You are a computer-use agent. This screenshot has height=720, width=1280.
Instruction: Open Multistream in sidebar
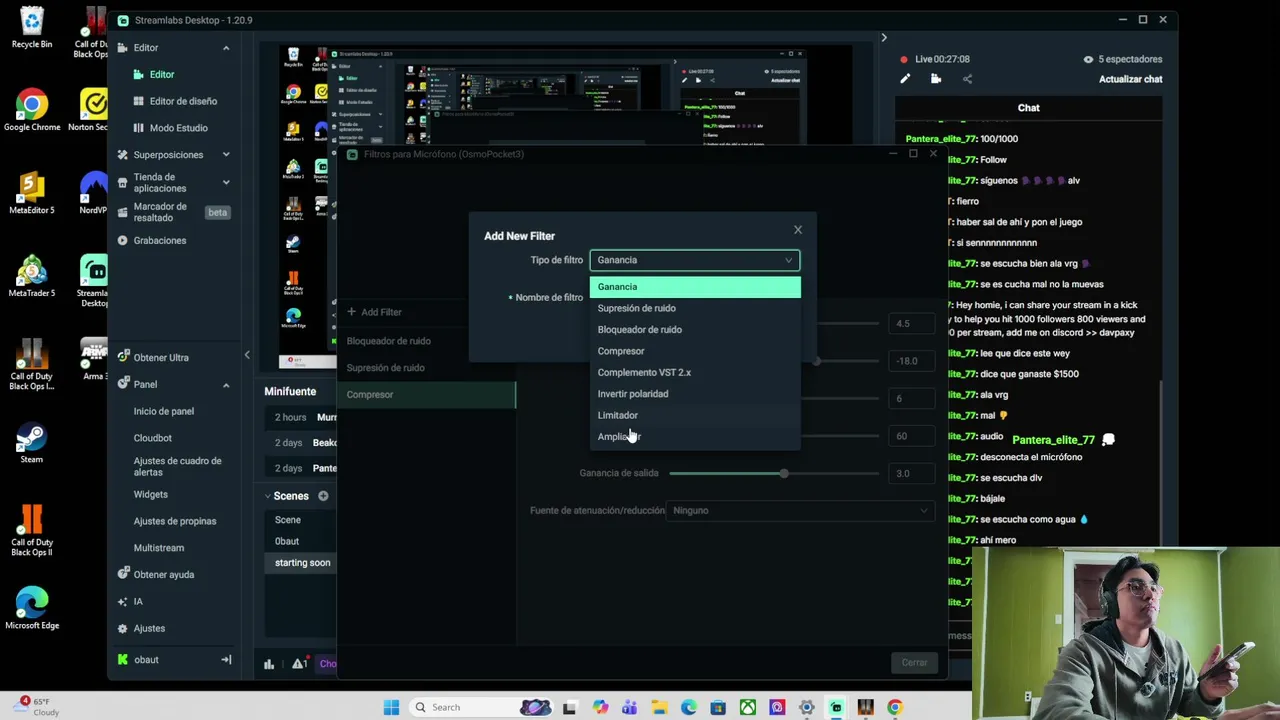point(159,548)
